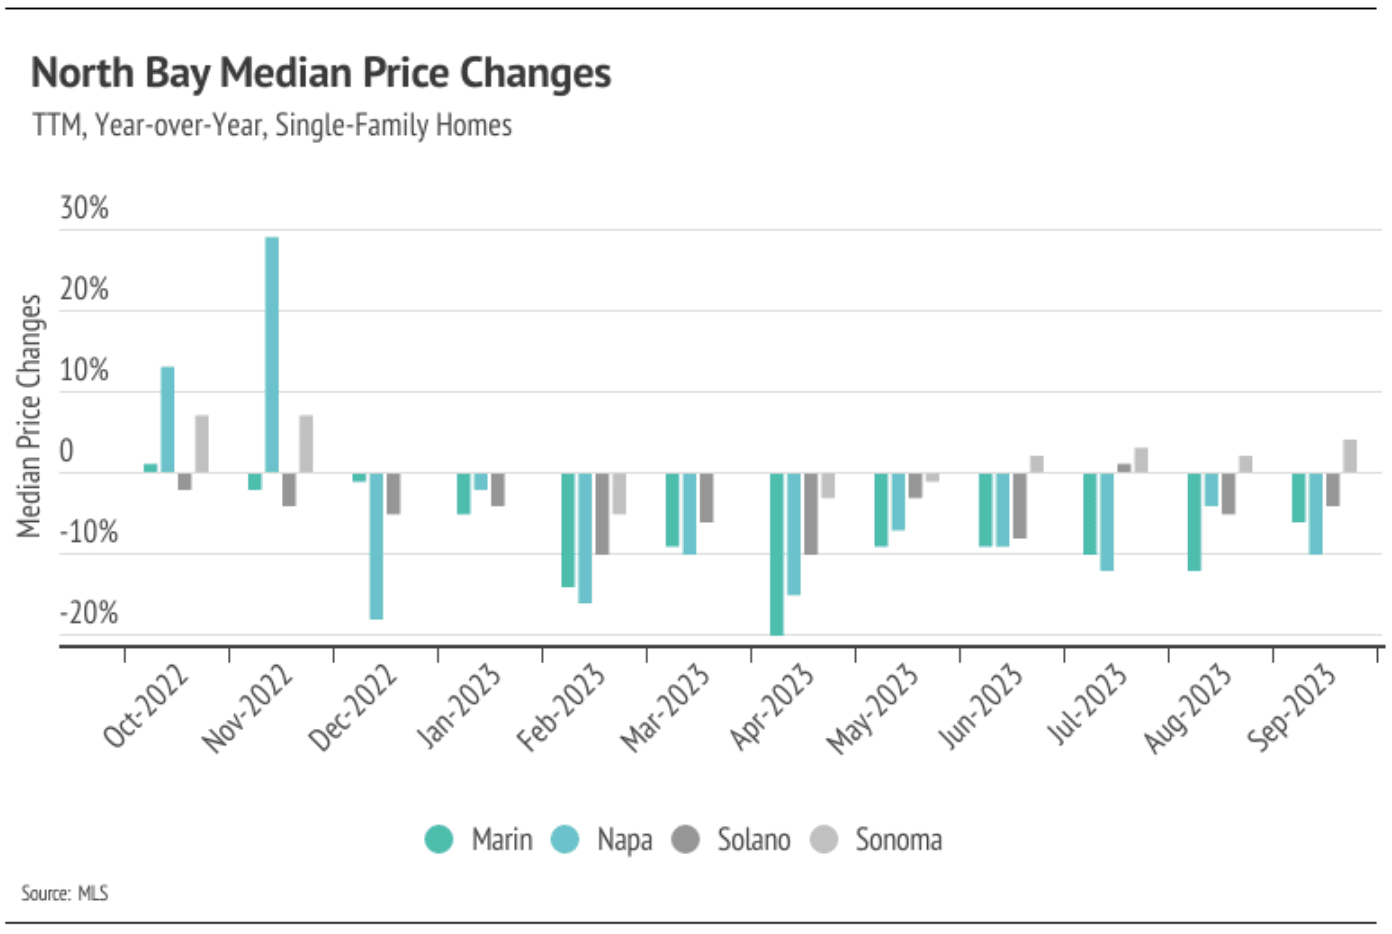
Task: Select the Marin bar for Apr-2023
Action: [x=776, y=553]
